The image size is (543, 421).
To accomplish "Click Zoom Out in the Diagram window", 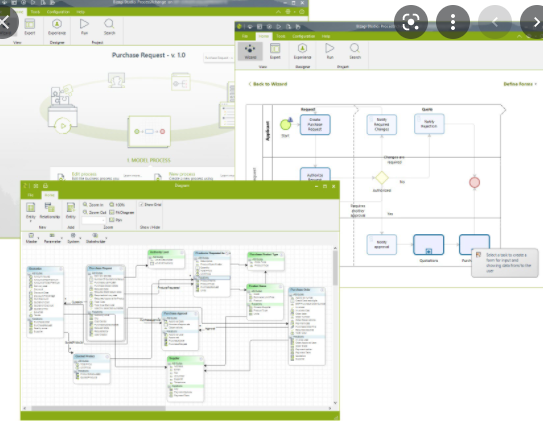I will (94, 212).
